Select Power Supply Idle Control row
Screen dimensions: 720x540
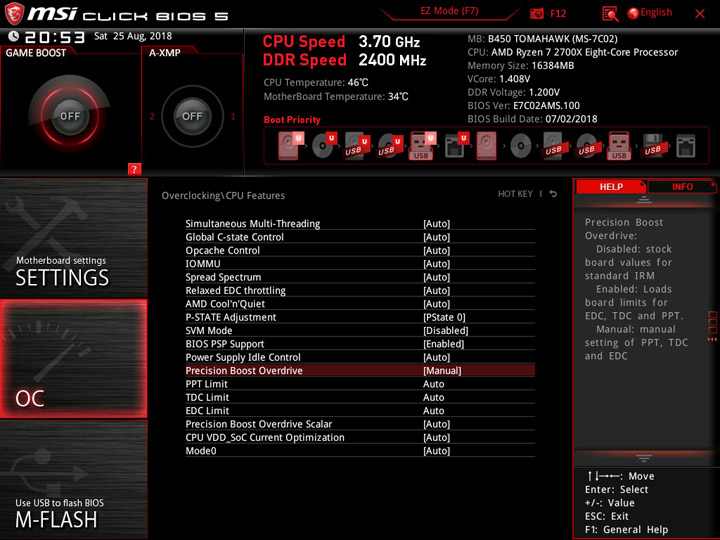tap(360, 357)
